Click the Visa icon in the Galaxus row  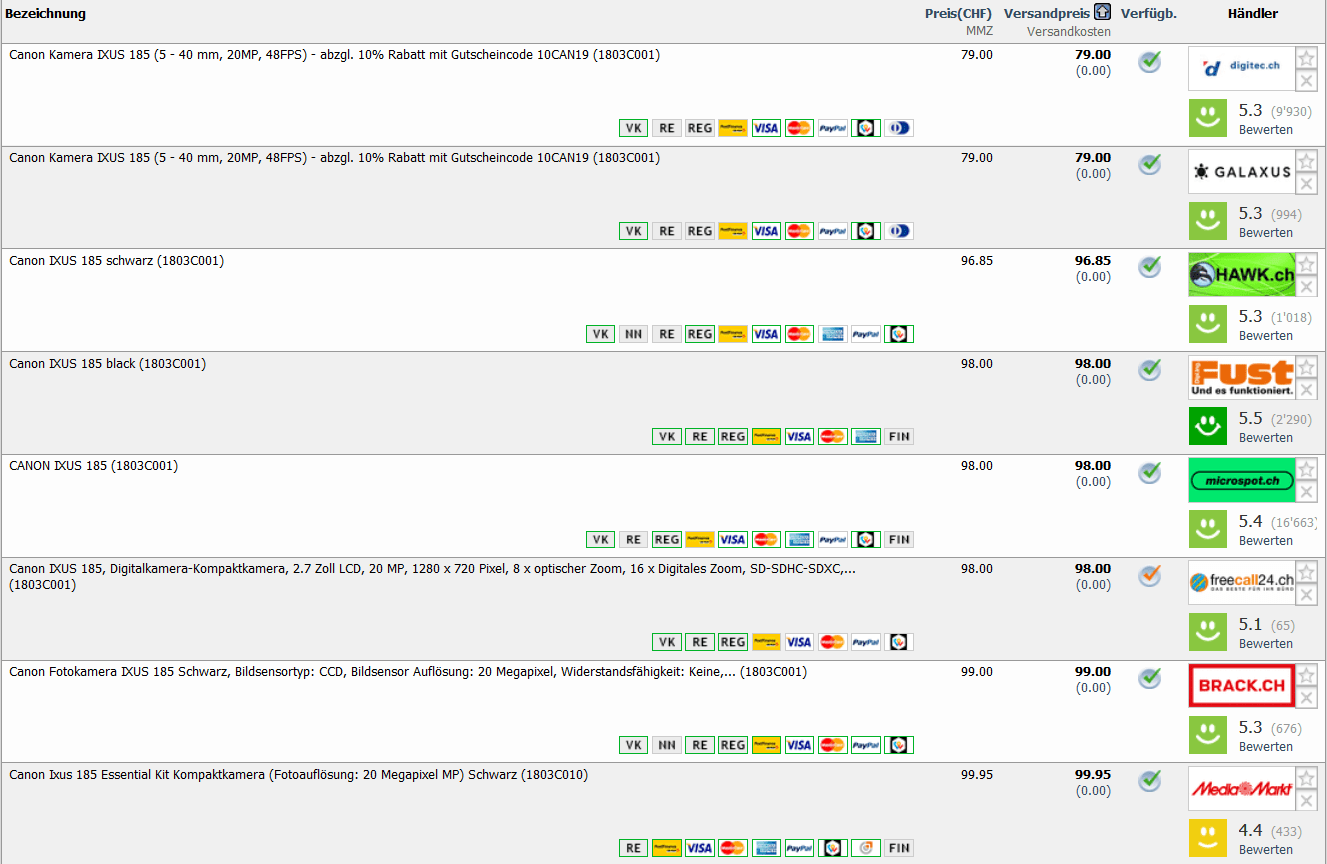pos(766,231)
